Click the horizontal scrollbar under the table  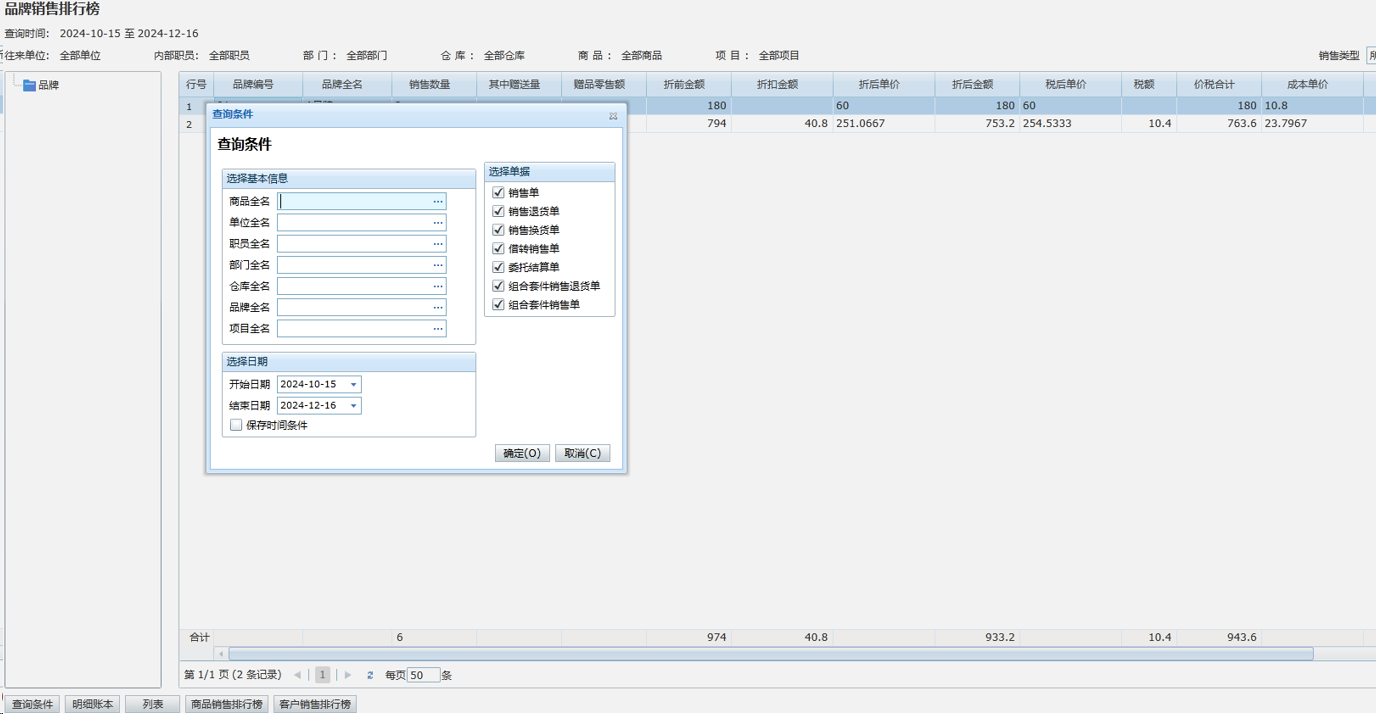click(770, 654)
